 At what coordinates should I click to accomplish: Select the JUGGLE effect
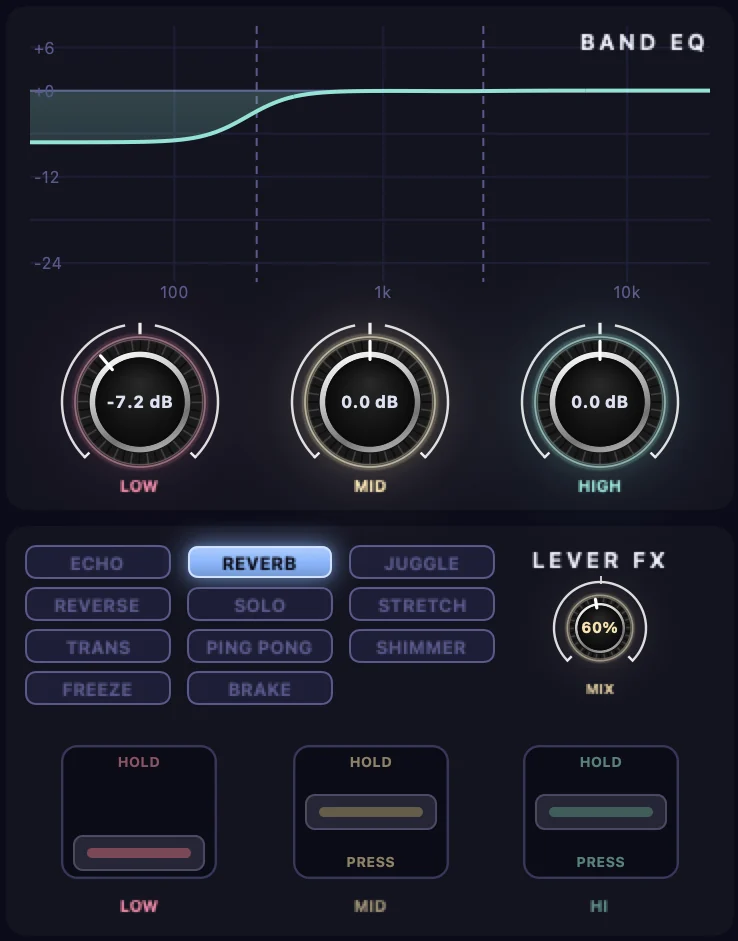click(422, 562)
